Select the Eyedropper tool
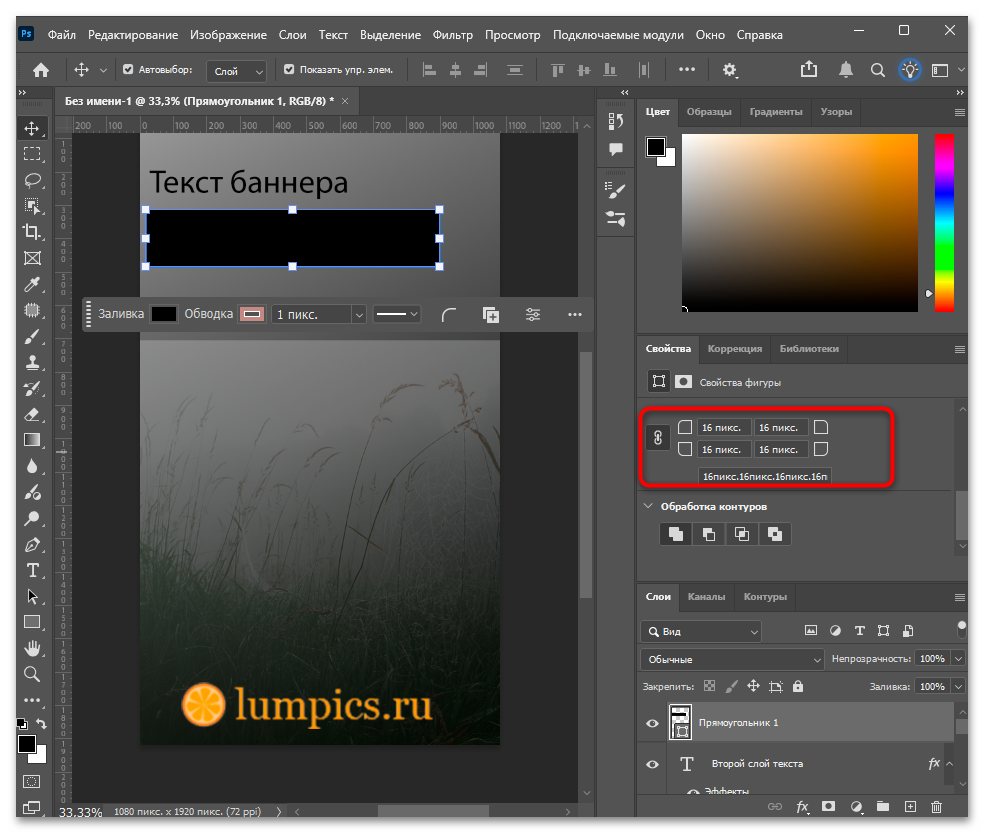Screen dimensions: 984x833 (32, 284)
